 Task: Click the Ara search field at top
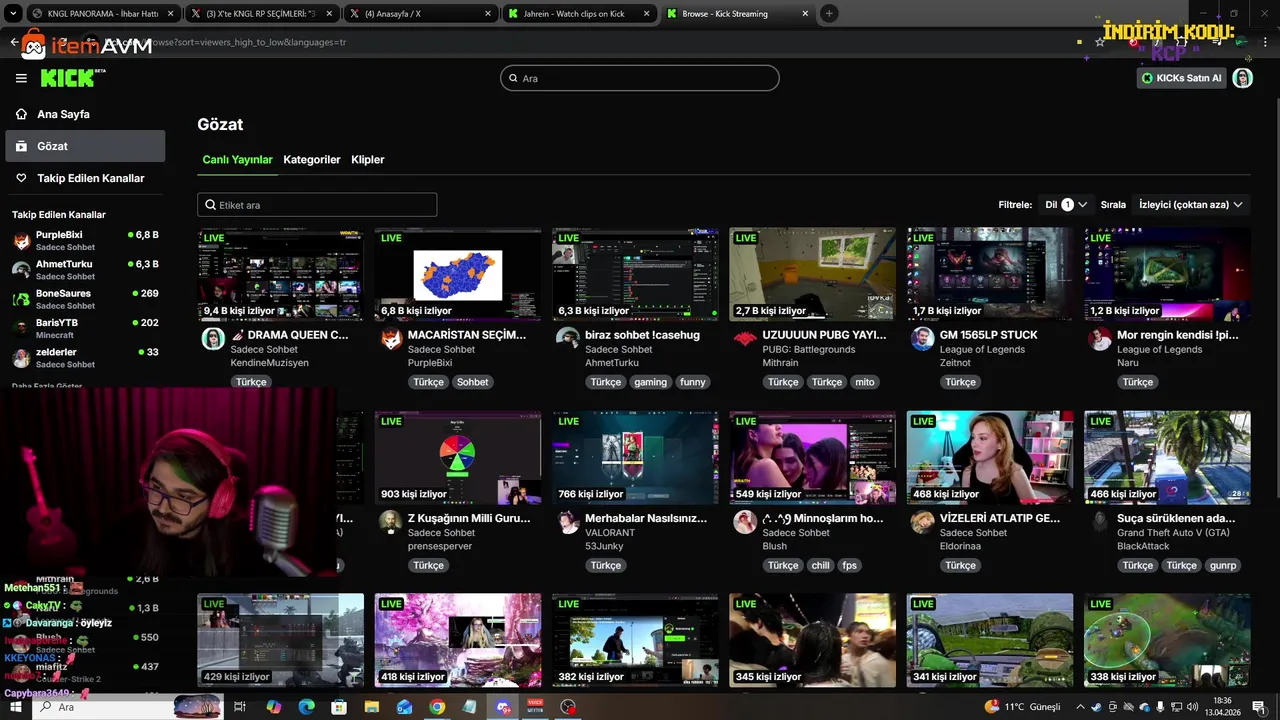pyautogui.click(x=640, y=78)
